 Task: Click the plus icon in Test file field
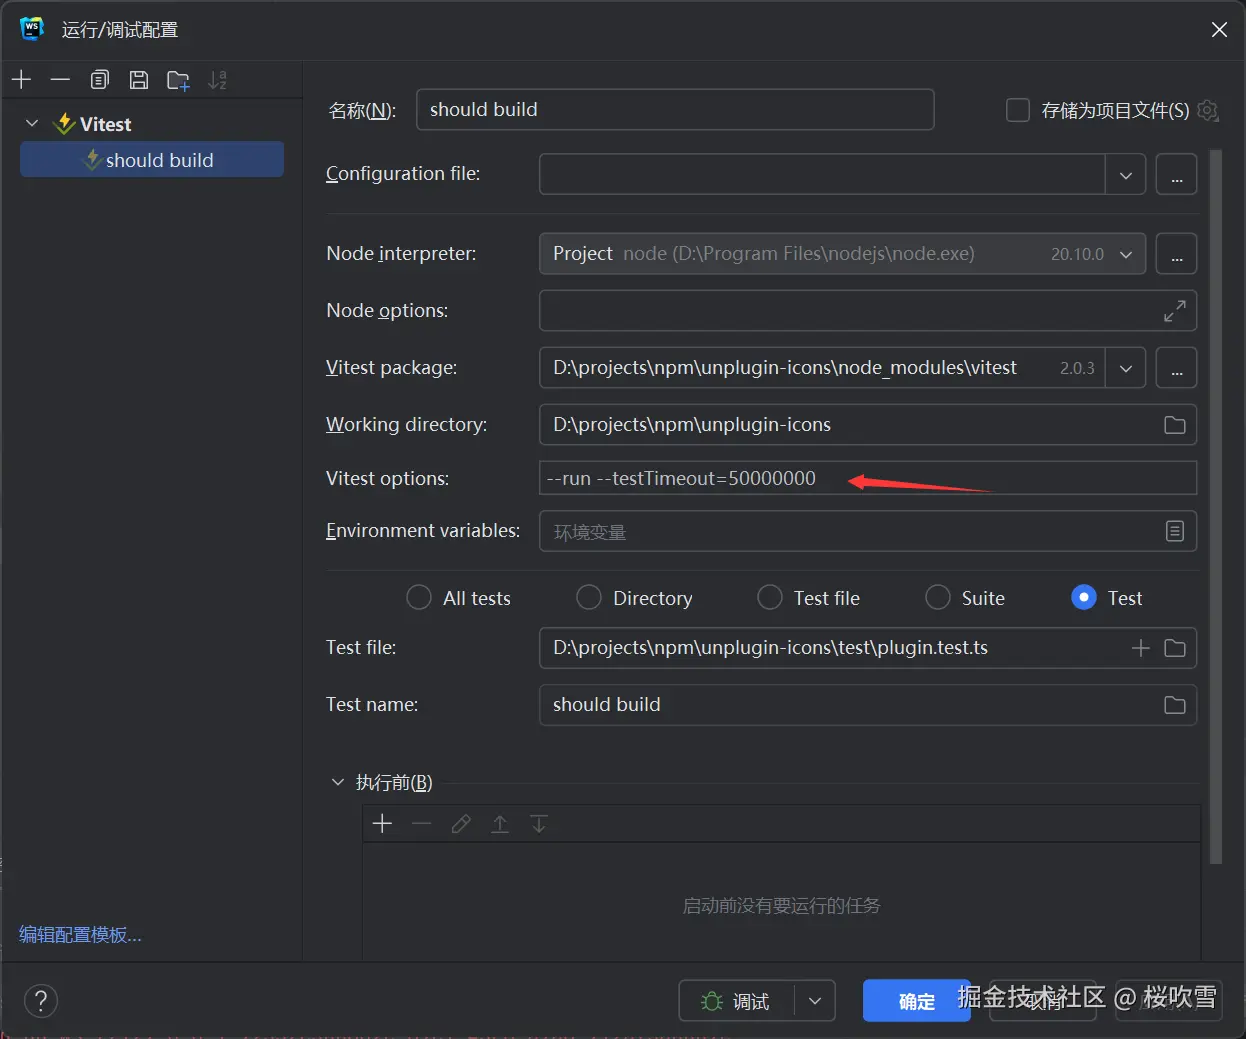click(x=1140, y=648)
